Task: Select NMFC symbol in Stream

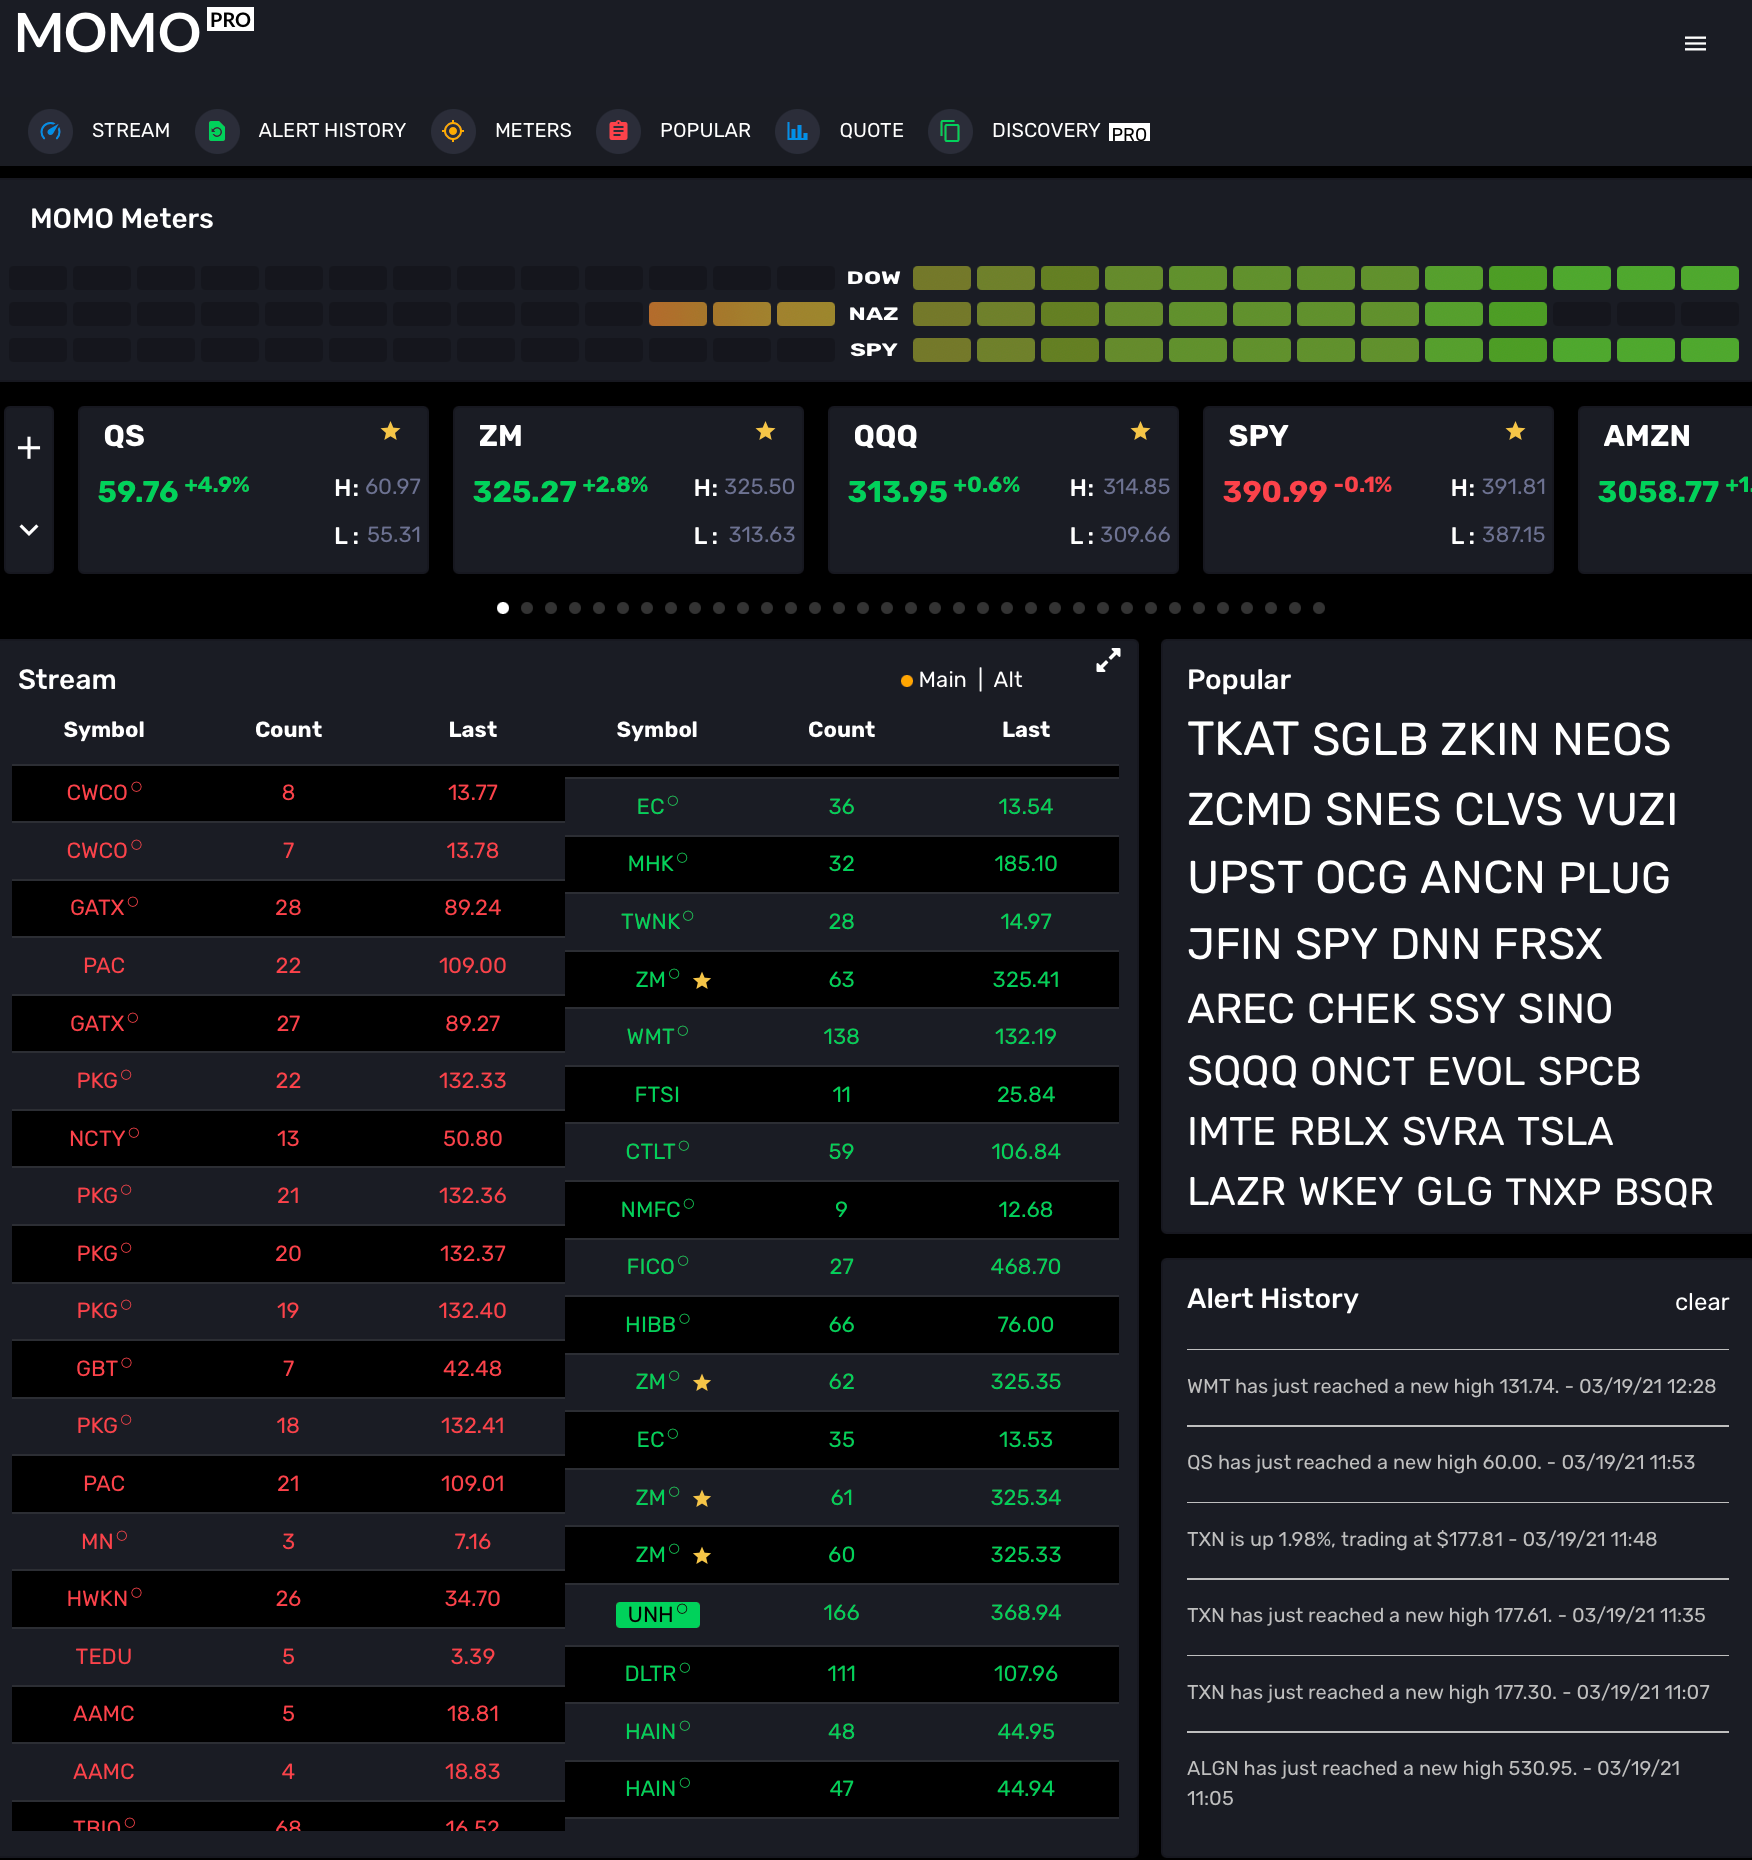Action: click(x=657, y=1210)
